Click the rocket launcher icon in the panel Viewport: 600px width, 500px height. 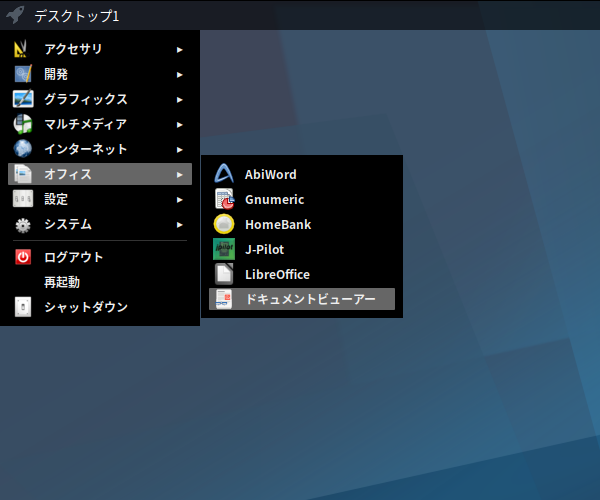point(15,15)
